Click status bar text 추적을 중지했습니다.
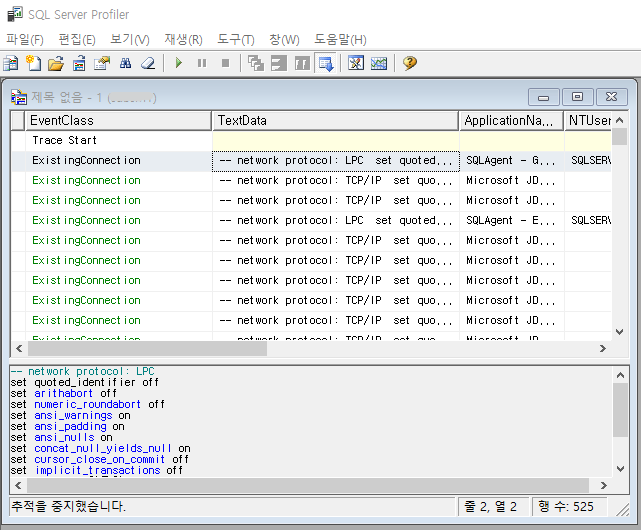Viewport: 641px width, 530px height. click(x=68, y=507)
